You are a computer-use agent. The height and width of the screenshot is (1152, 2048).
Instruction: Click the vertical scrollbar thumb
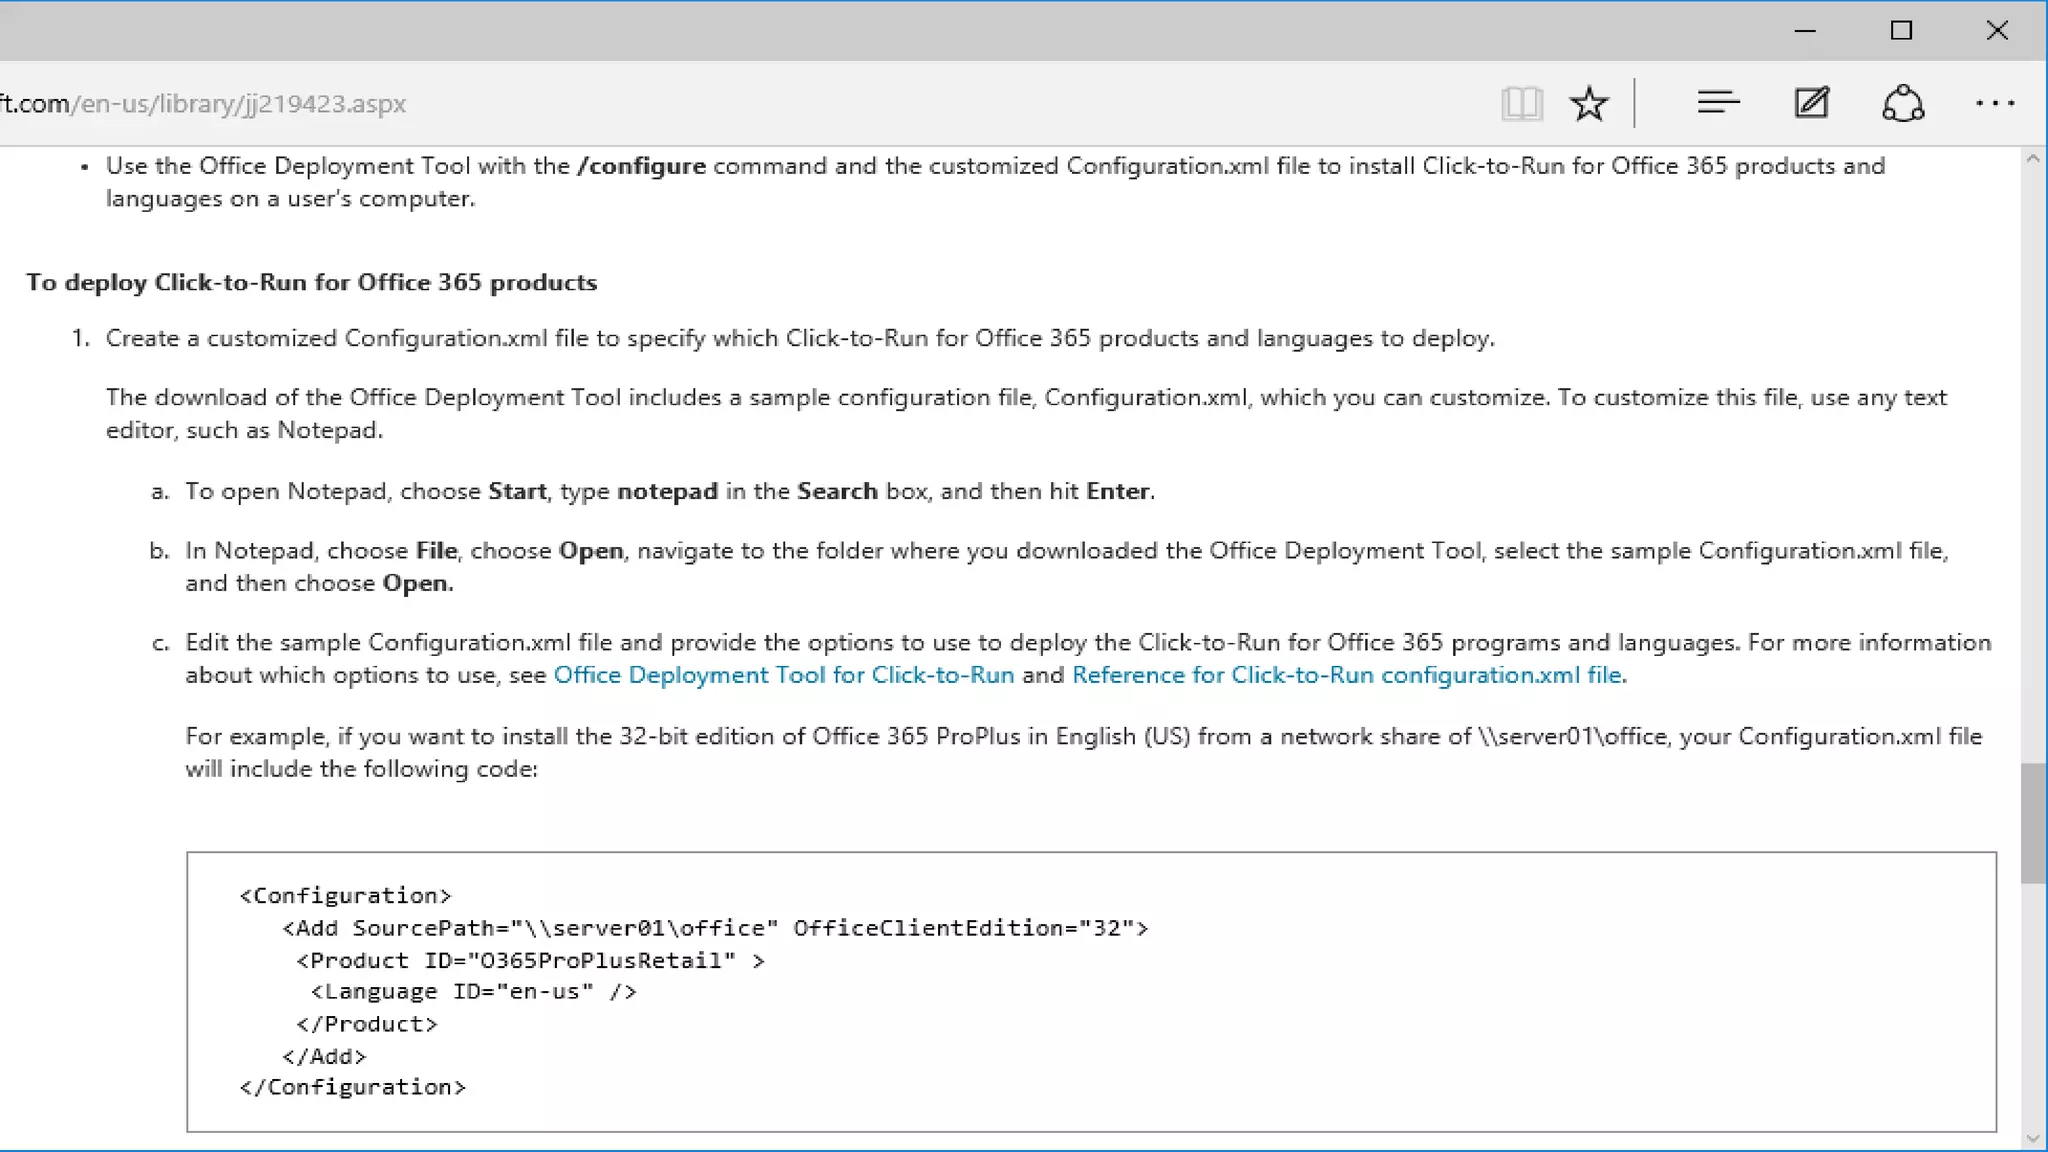coord(2032,823)
